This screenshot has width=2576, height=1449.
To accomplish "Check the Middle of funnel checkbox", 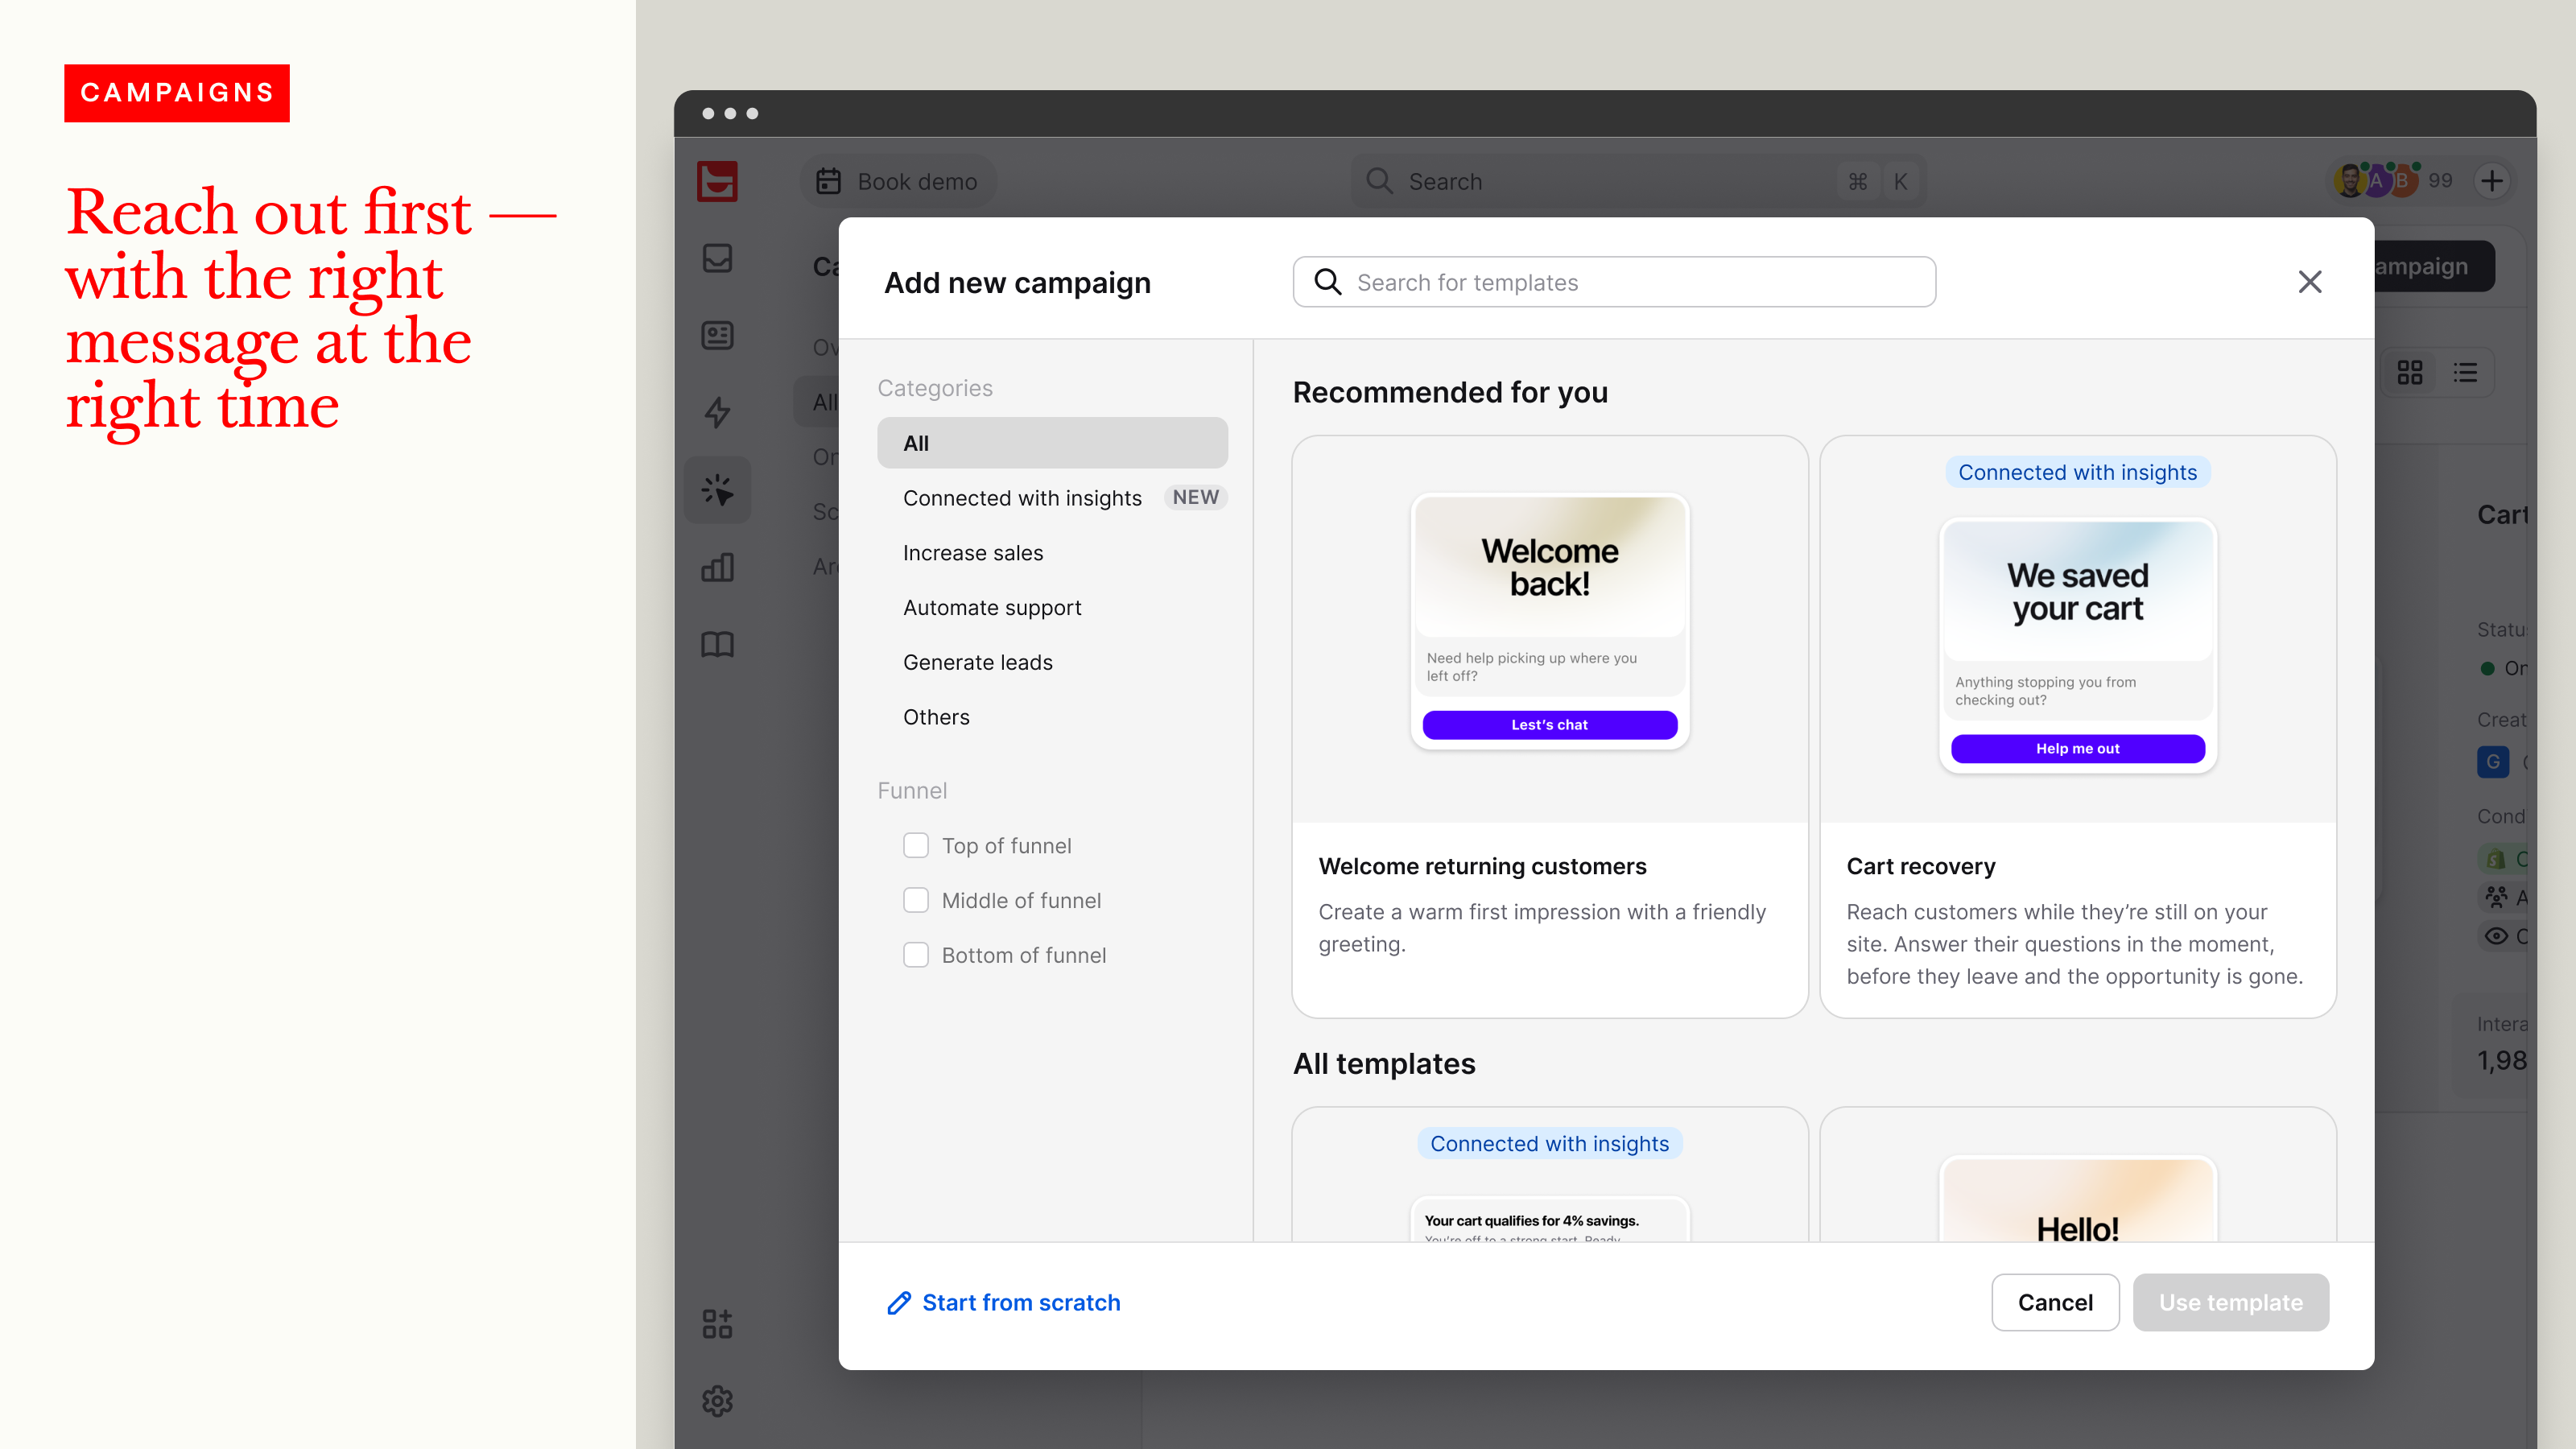I will (x=916, y=901).
